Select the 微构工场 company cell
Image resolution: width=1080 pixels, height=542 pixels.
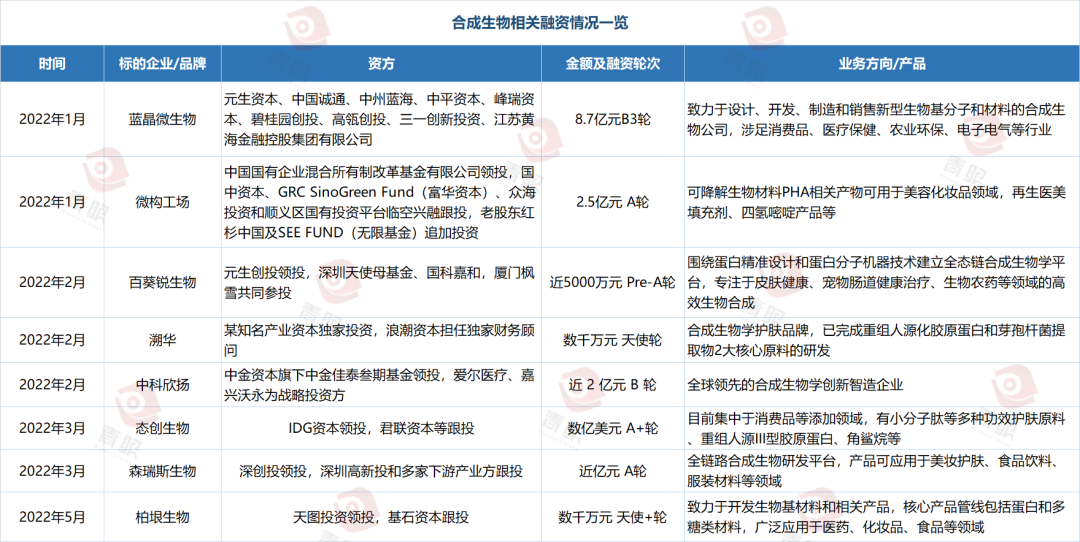tap(162, 201)
